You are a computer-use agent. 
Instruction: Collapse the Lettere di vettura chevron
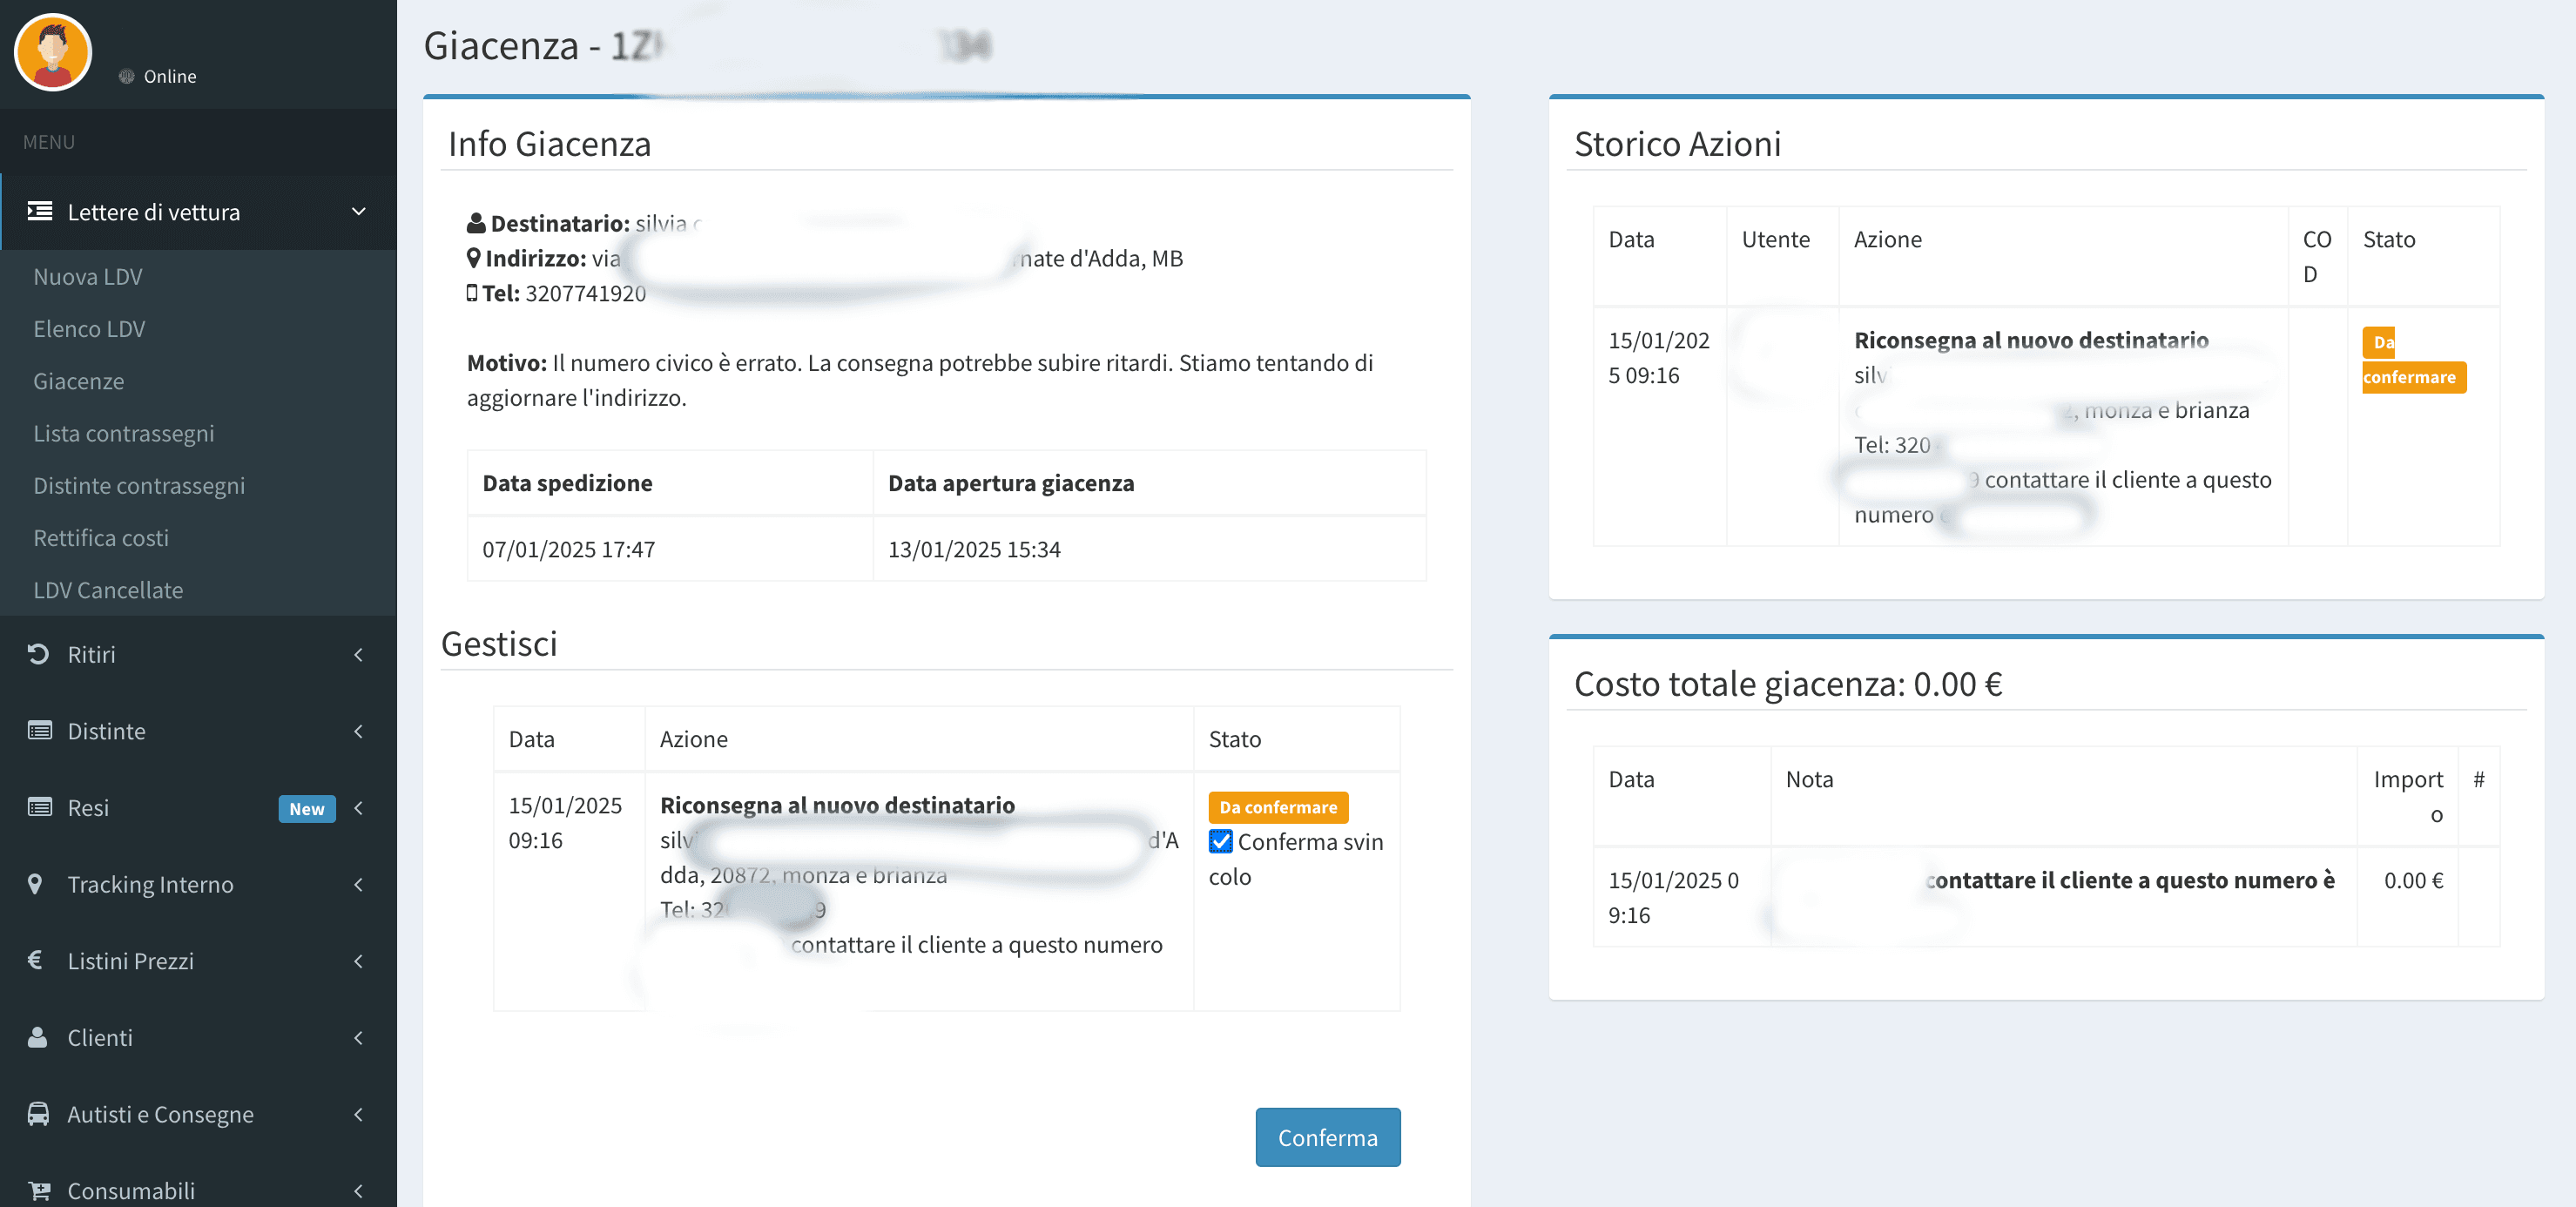358,211
